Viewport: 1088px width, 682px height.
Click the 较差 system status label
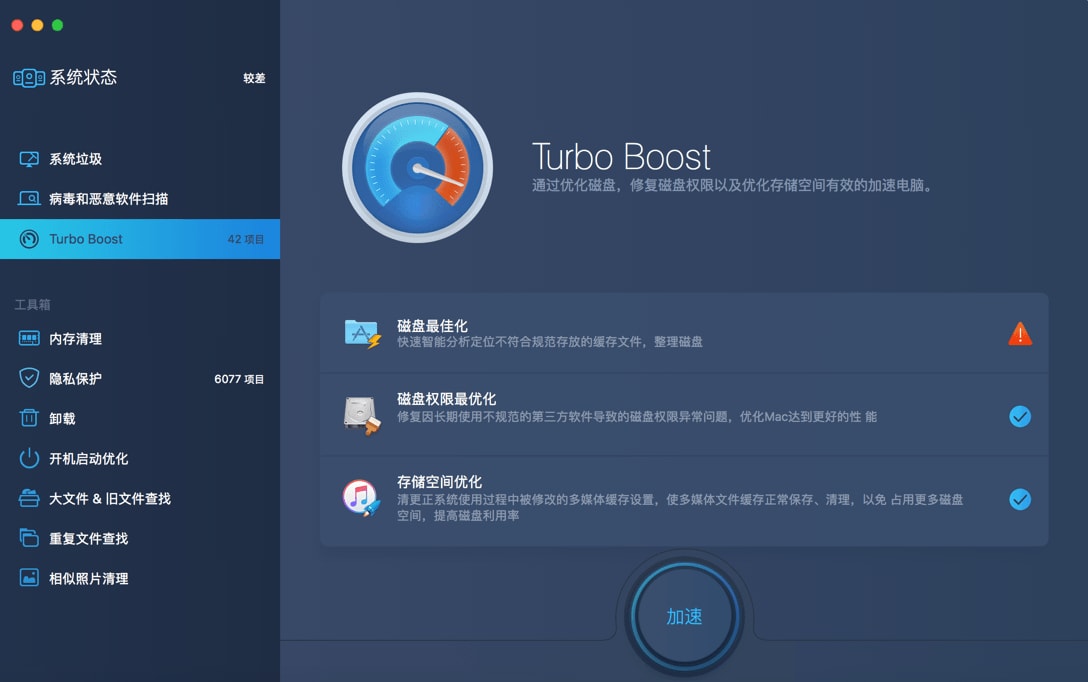coord(254,78)
